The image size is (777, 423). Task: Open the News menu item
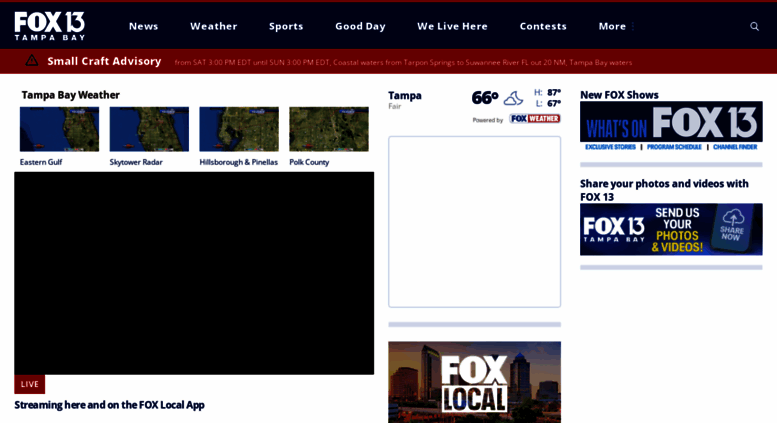coord(143,26)
